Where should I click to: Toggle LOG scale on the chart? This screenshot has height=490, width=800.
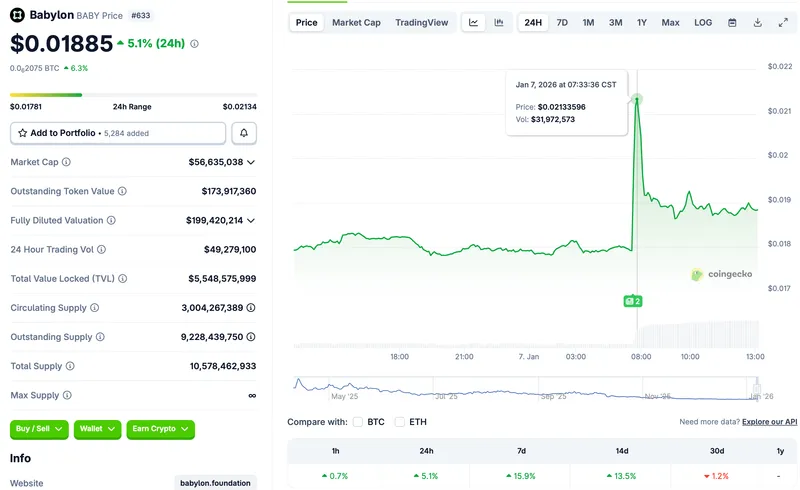coord(703,22)
